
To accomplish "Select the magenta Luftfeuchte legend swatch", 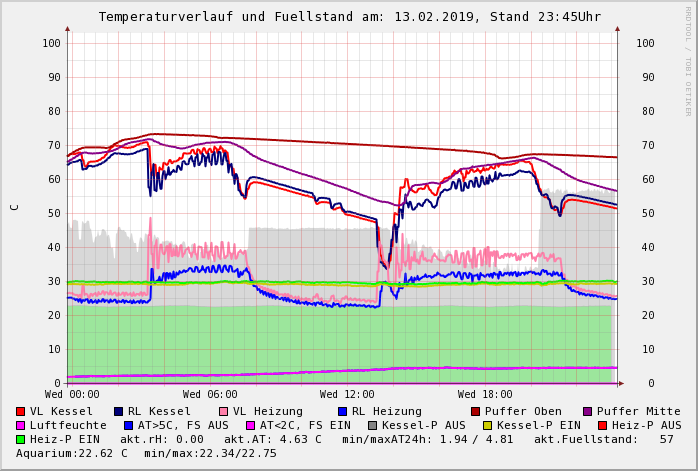I will click(21, 425).
